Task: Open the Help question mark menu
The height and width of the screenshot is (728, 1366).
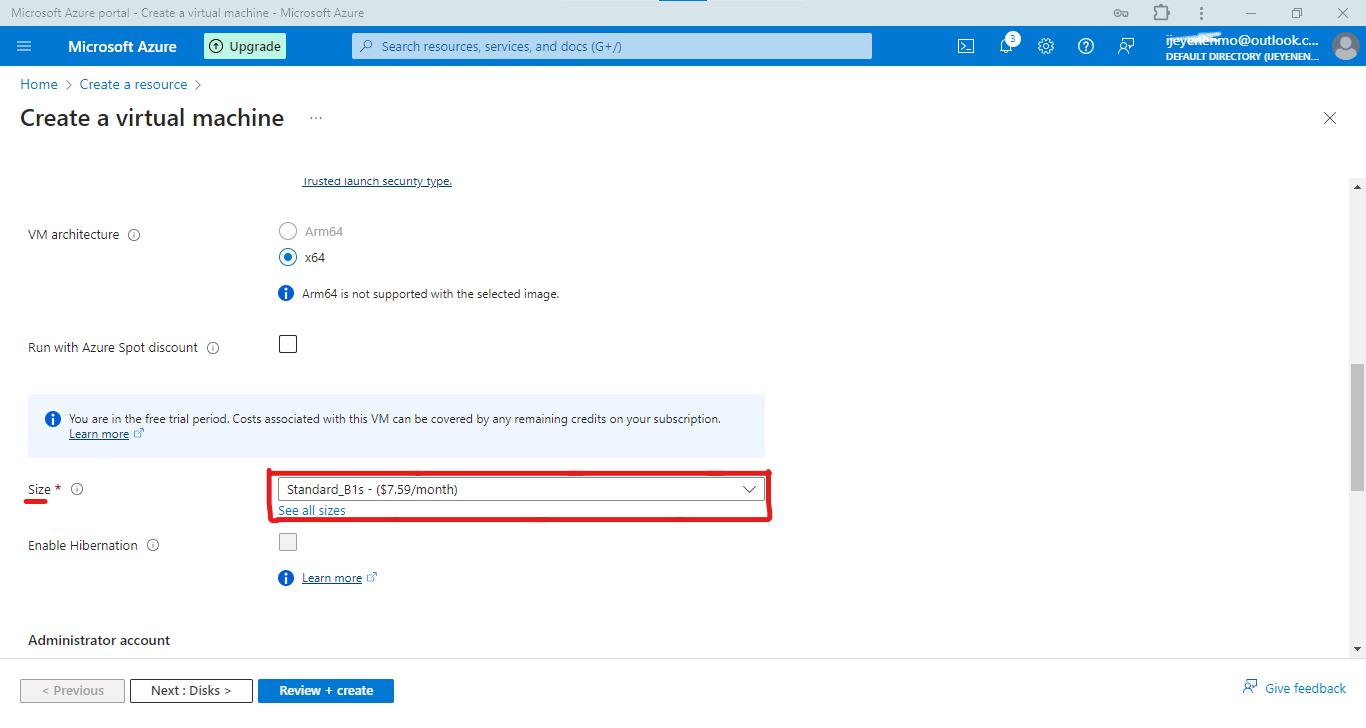Action: [1086, 46]
